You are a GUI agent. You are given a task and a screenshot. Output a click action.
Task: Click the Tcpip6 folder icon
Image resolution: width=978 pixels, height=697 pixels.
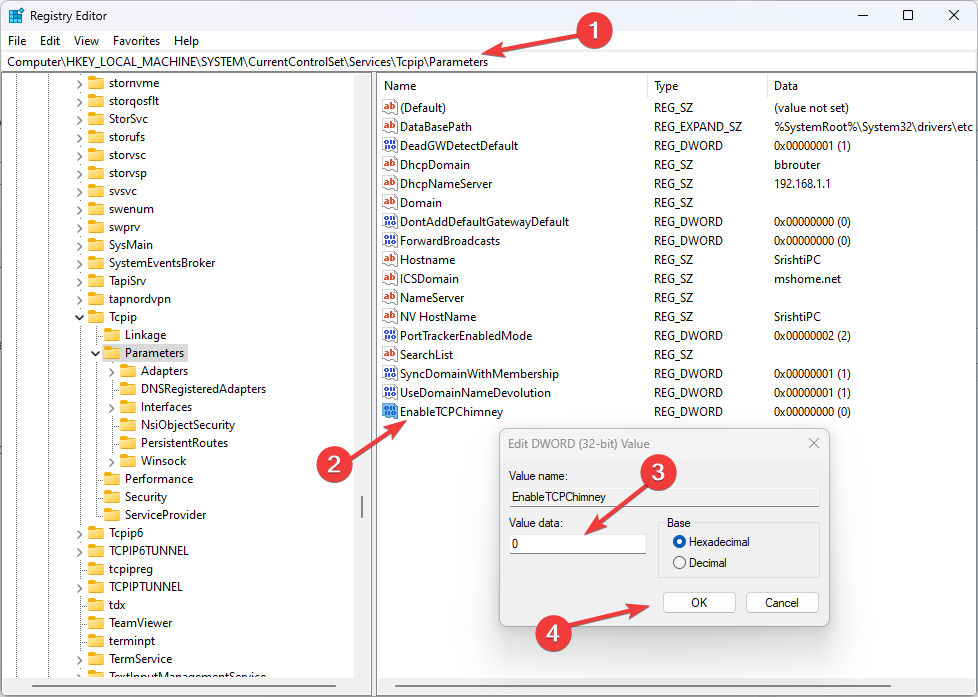96,533
